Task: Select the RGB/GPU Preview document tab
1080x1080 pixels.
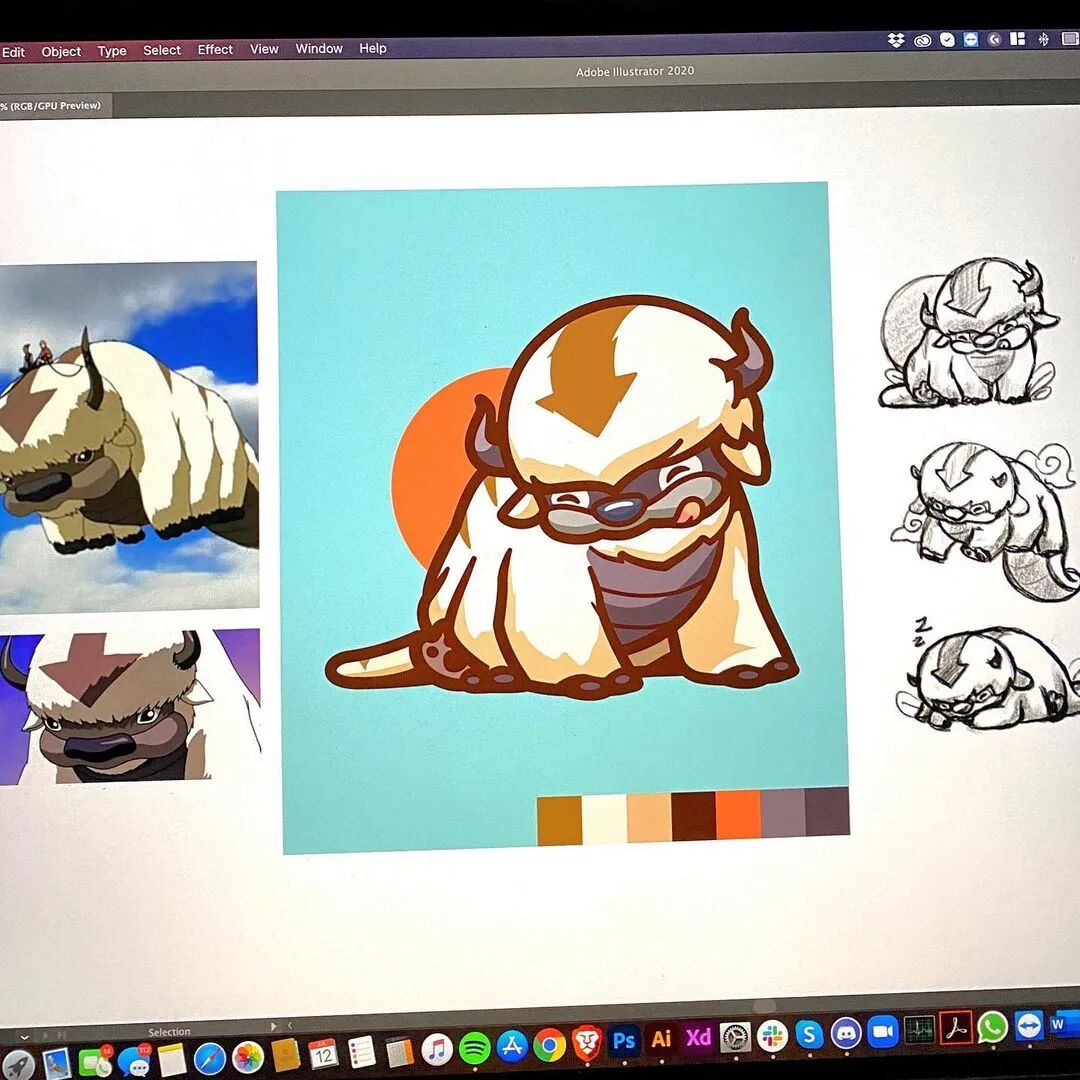Action: pos(54,105)
